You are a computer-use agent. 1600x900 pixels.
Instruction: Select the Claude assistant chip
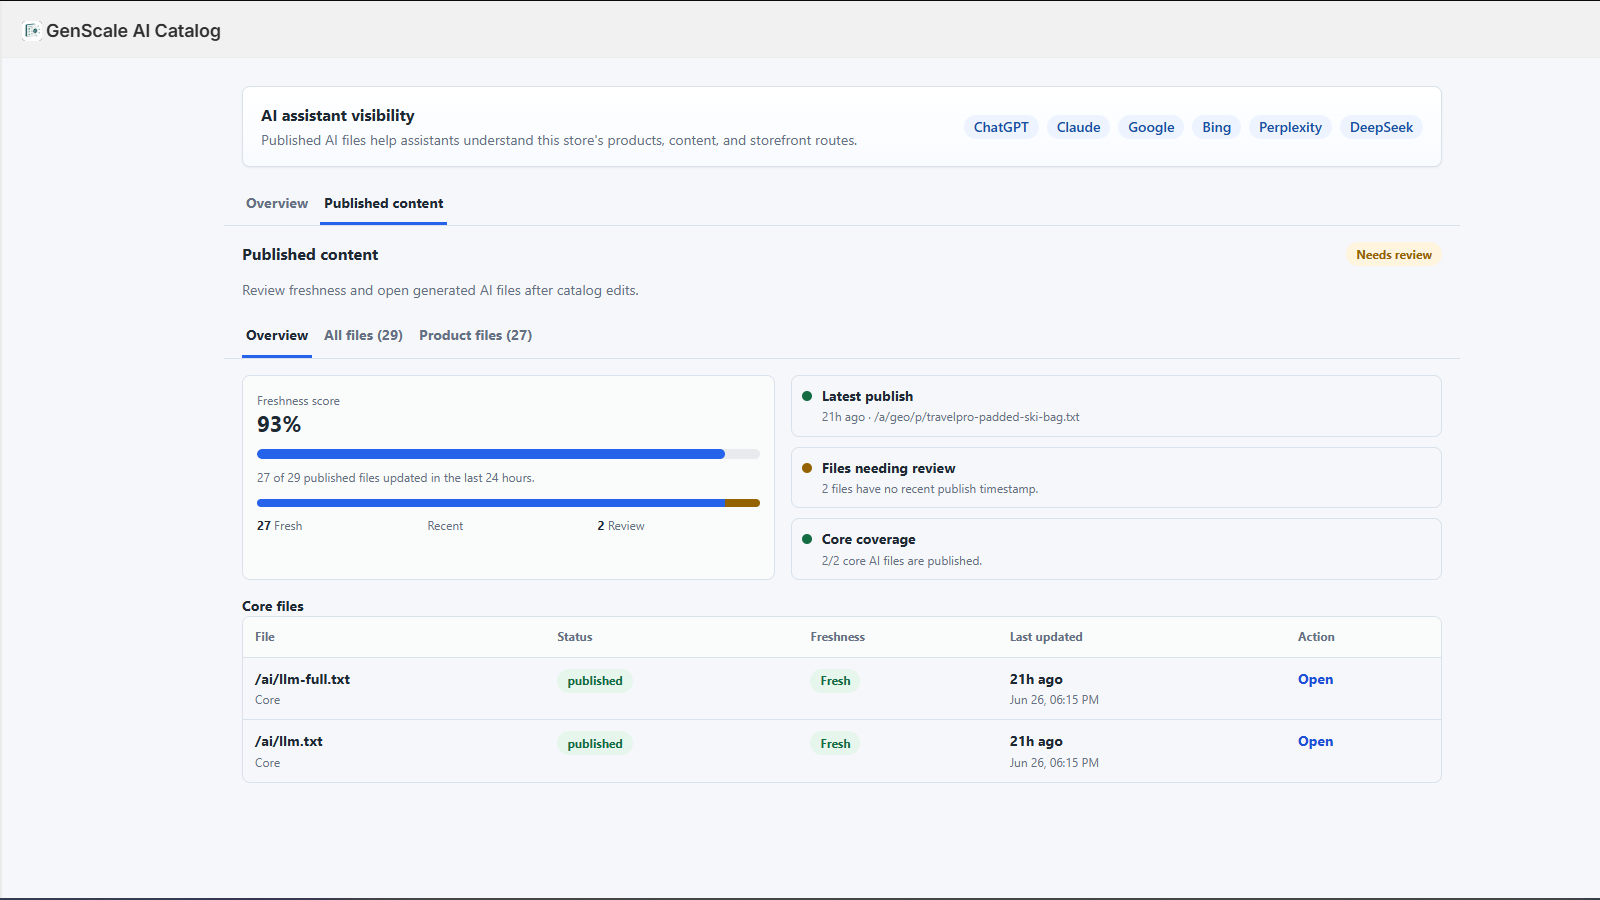pyautogui.click(x=1078, y=127)
